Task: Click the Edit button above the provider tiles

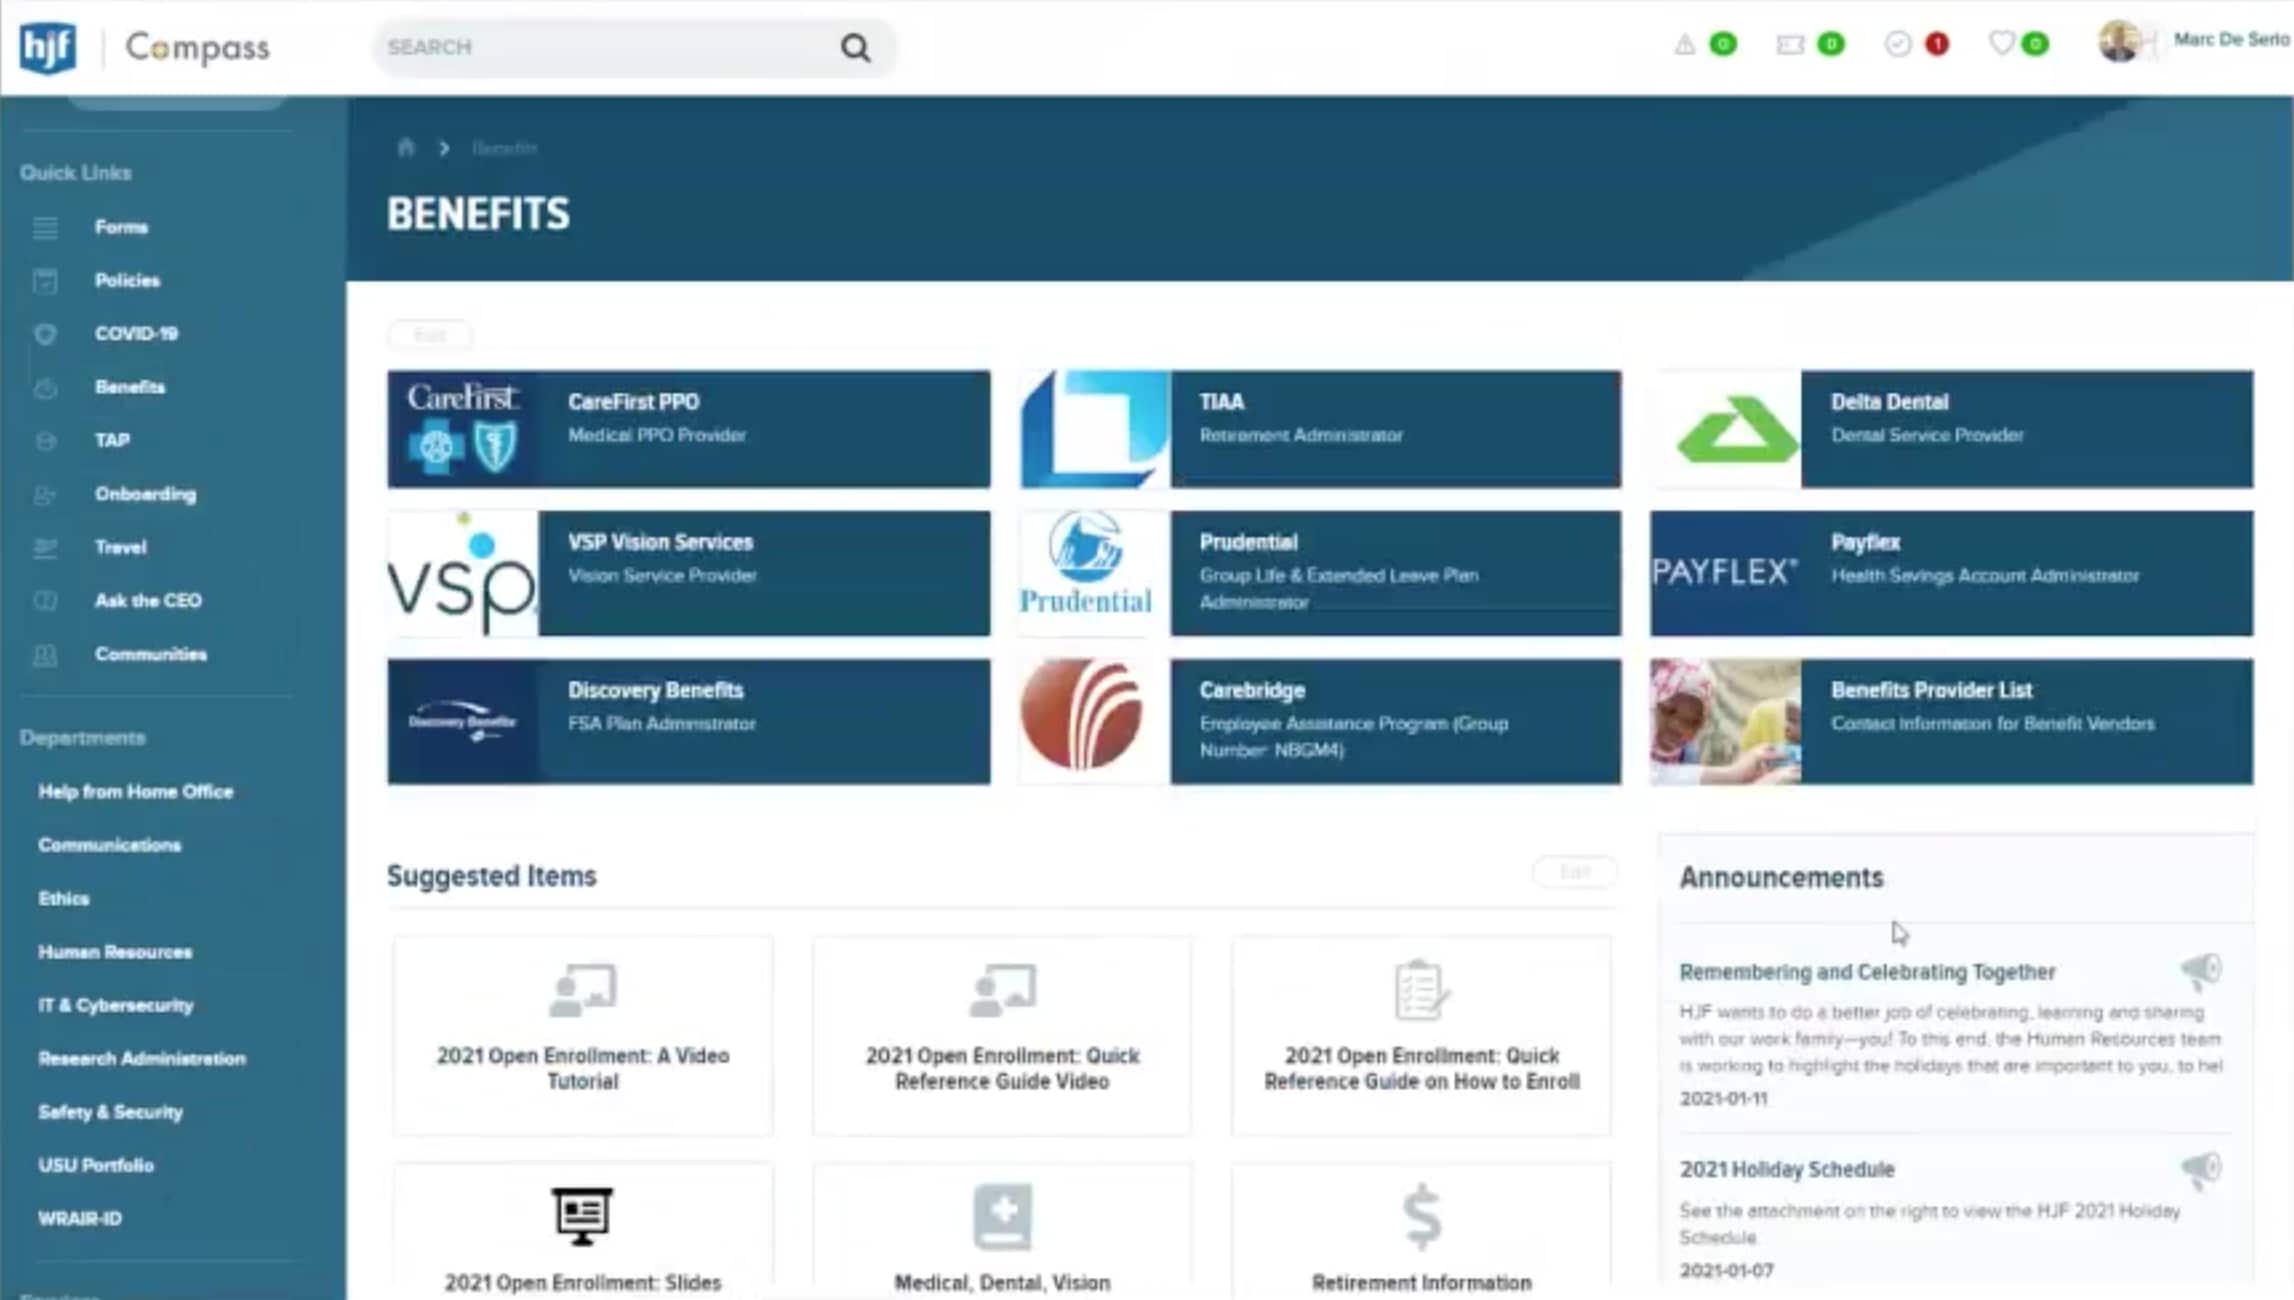Action: pyautogui.click(x=429, y=335)
